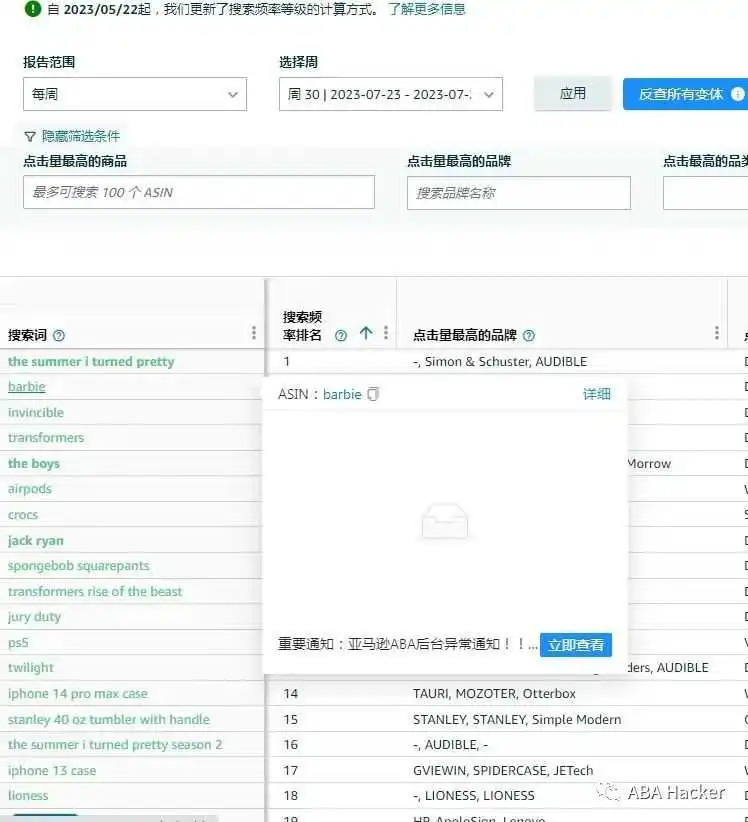Open 详细 details link in popup

[x=597, y=394]
